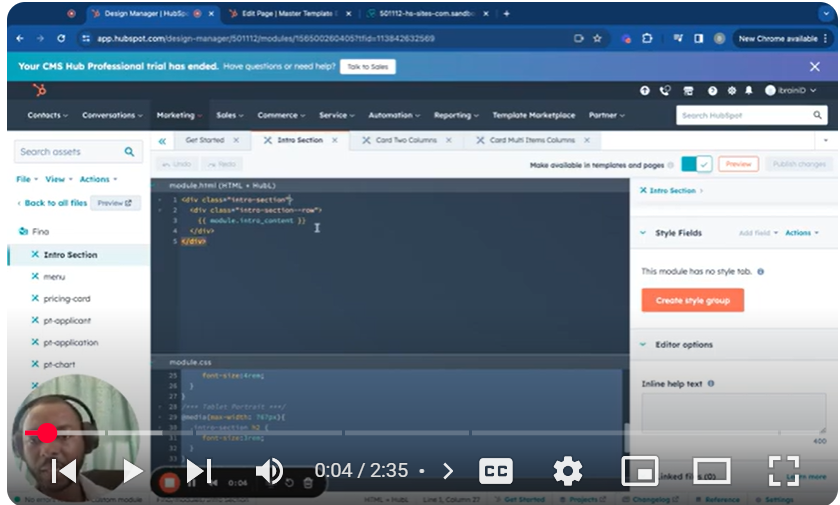Open Contacts navigation menu
Screen dimensions: 840x505
click(47, 115)
